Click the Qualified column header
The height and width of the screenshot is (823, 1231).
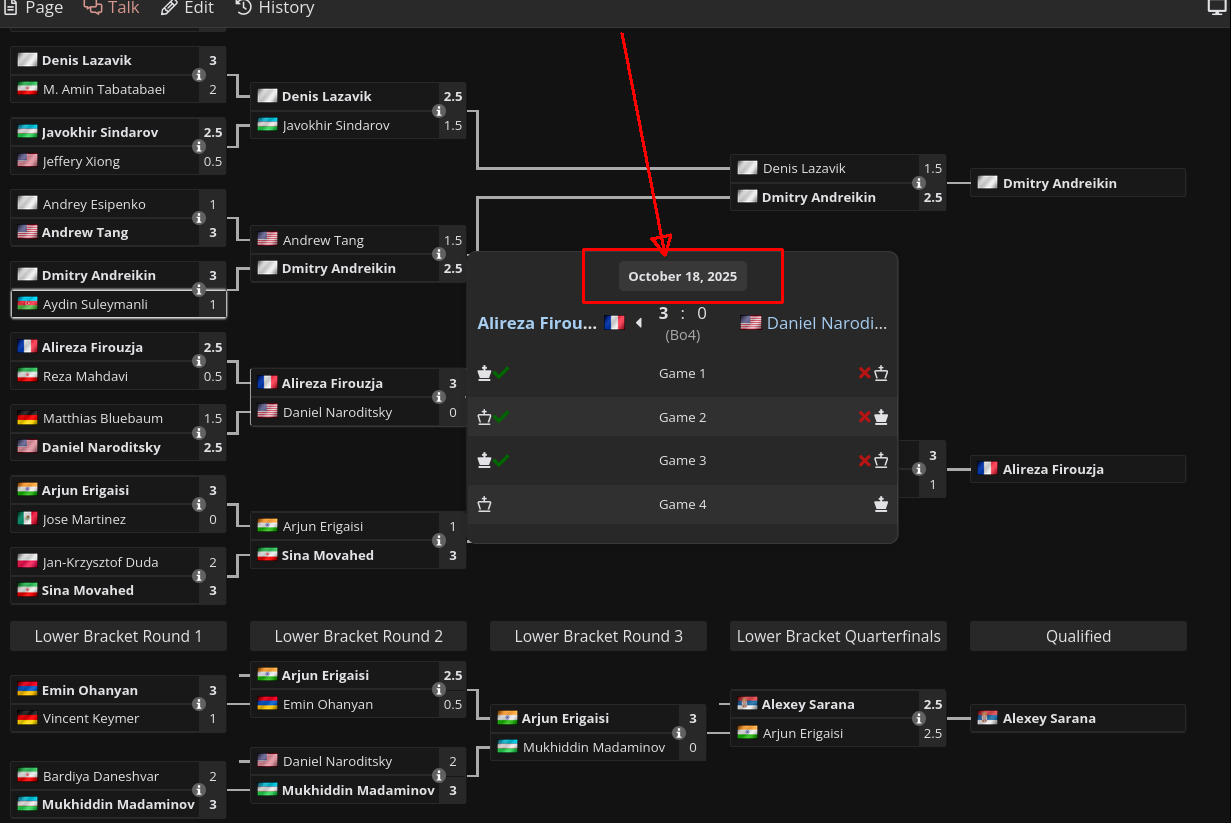pos(1078,636)
